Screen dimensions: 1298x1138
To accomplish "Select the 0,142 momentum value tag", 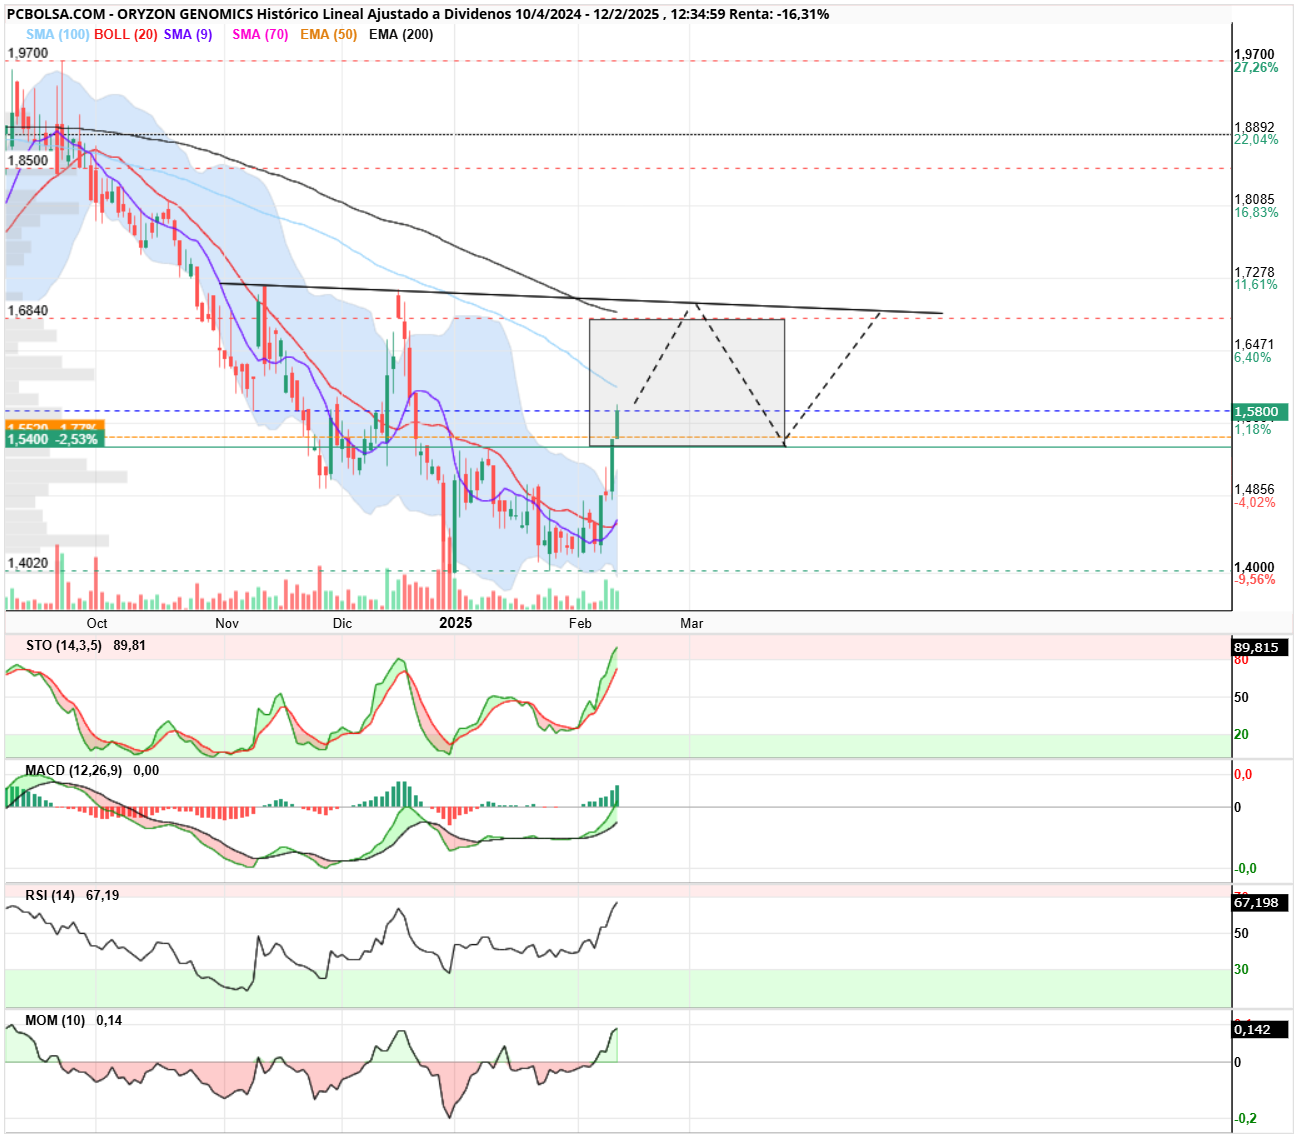I will (1253, 1029).
